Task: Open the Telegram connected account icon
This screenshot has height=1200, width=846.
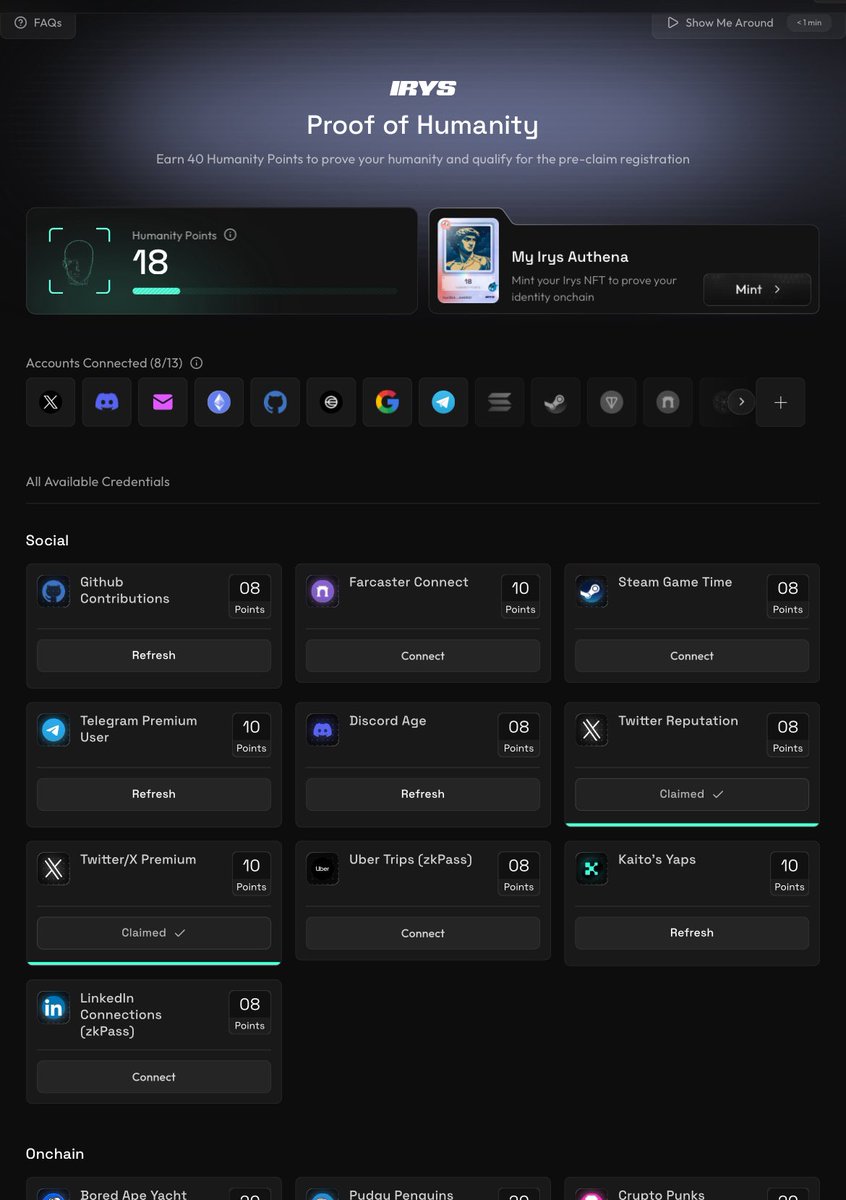Action: (443, 402)
